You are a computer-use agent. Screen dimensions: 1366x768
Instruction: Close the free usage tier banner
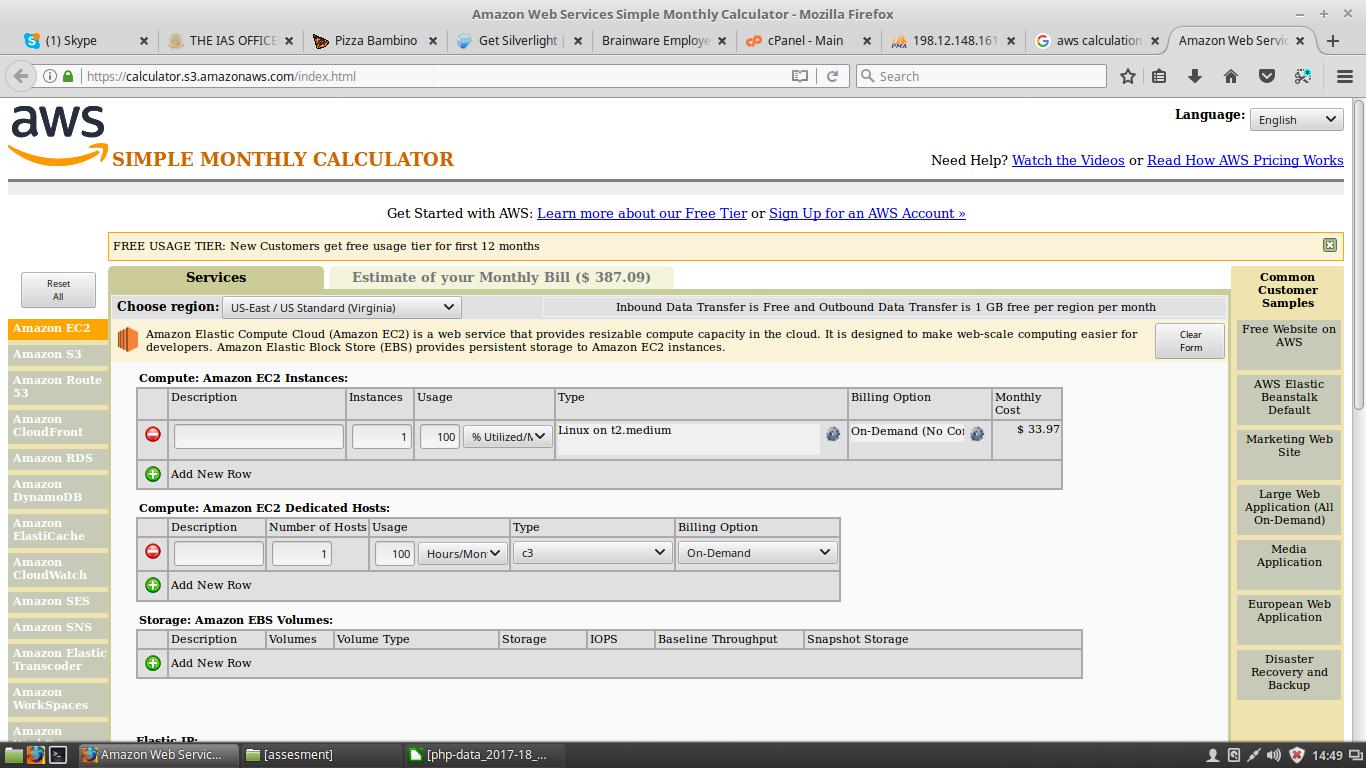coord(1330,245)
